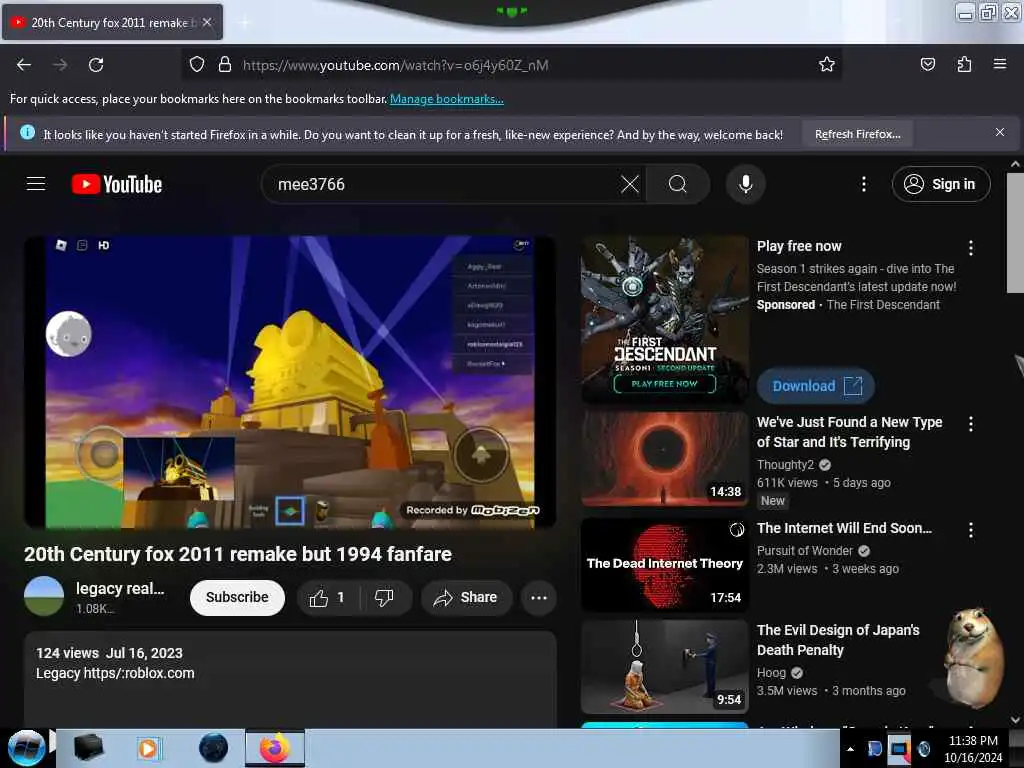Expand the video description box
This screenshot has width=1024, height=768.
pos(290,679)
